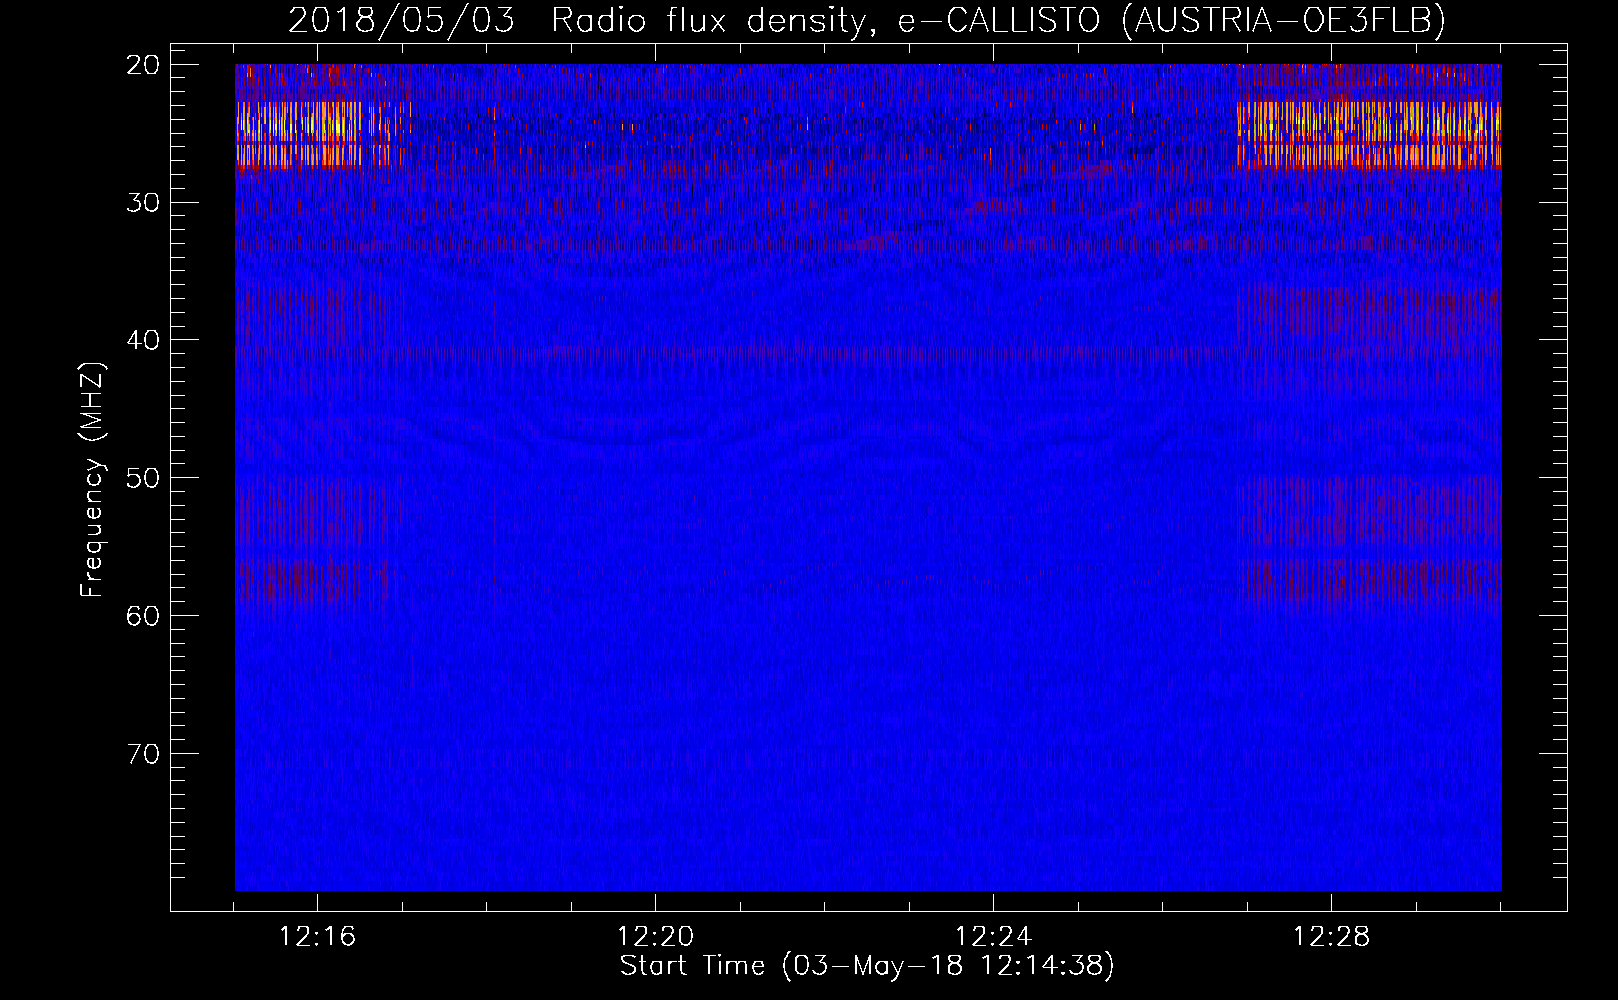Click the '20' frequency tick label
Screen dimensions: 1618x1000
coord(143,65)
